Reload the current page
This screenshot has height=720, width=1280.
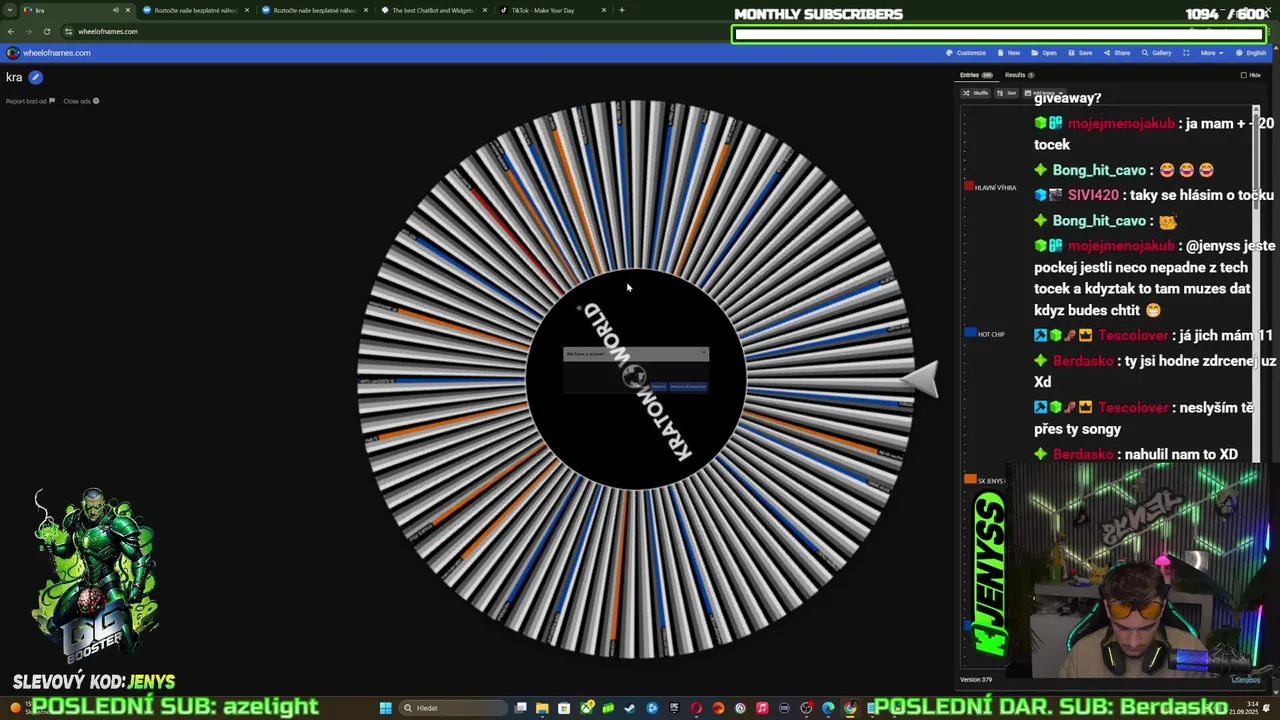(46, 31)
